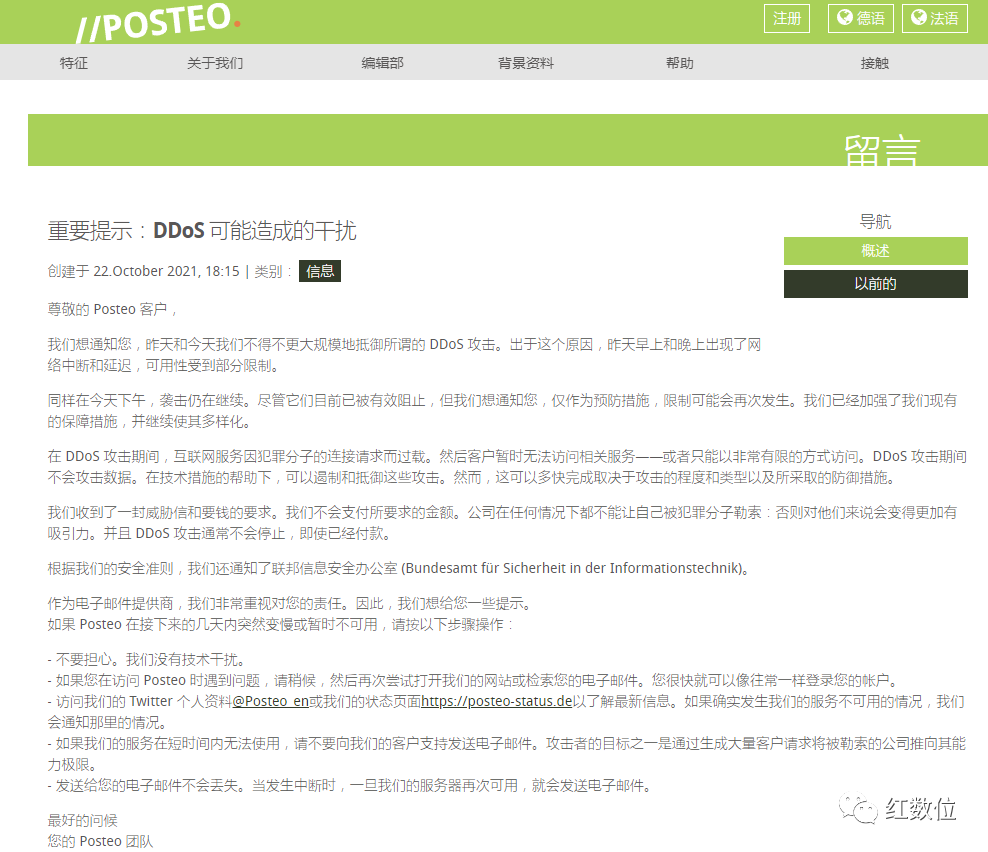Open the https://posteo-status.de link
Screen dimensions: 988x852
[x=497, y=701]
